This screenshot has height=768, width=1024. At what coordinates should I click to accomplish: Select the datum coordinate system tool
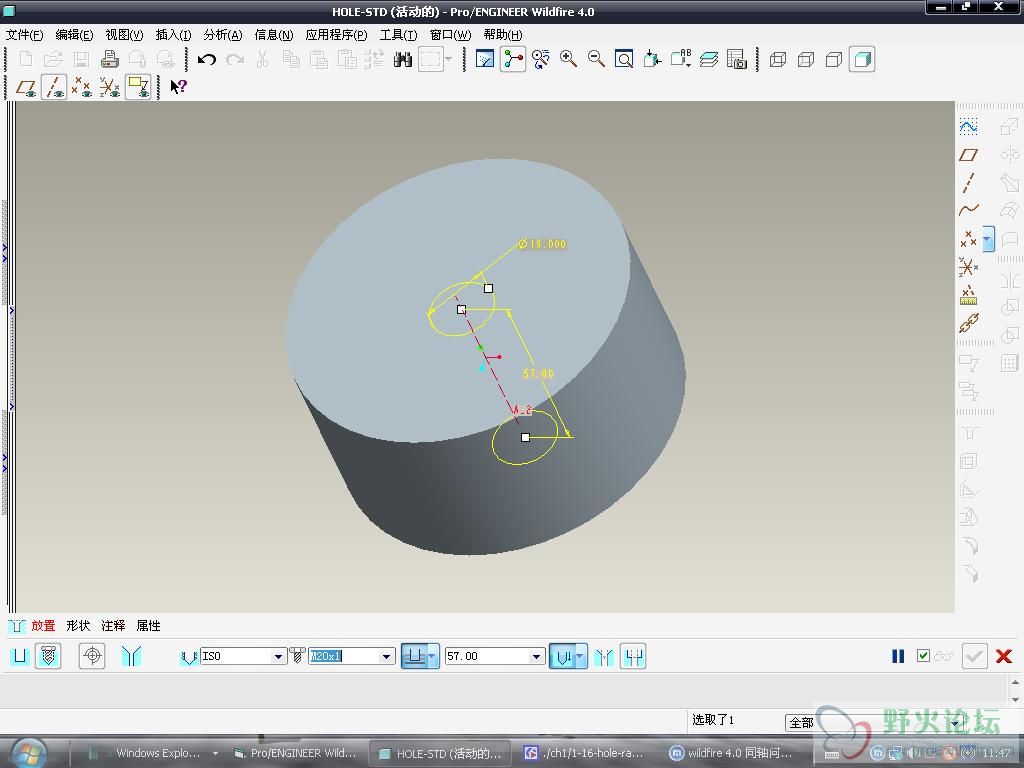pyautogui.click(x=968, y=267)
